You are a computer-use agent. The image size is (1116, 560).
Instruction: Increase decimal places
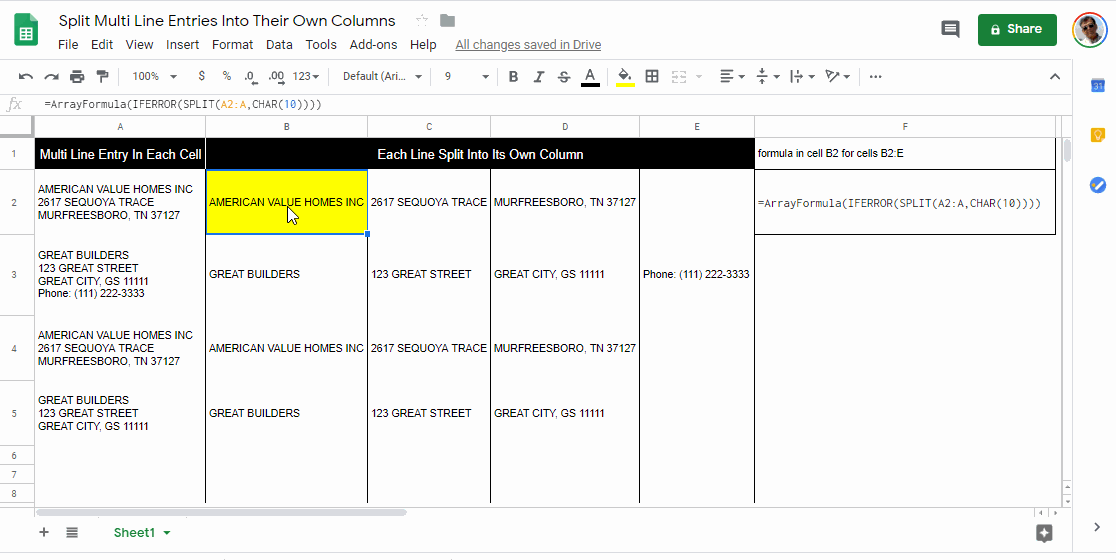click(x=276, y=76)
